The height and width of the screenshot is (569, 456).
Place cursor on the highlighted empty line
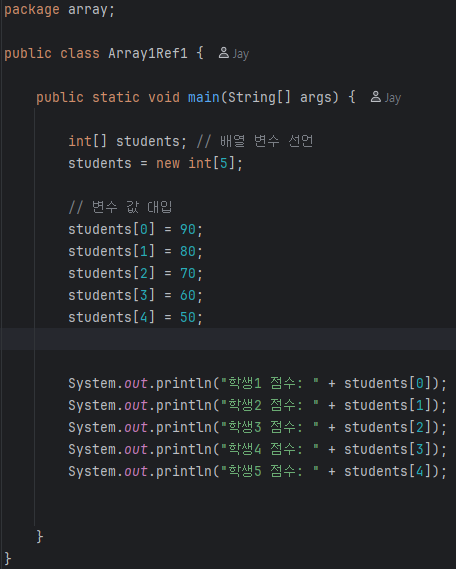[228, 339]
